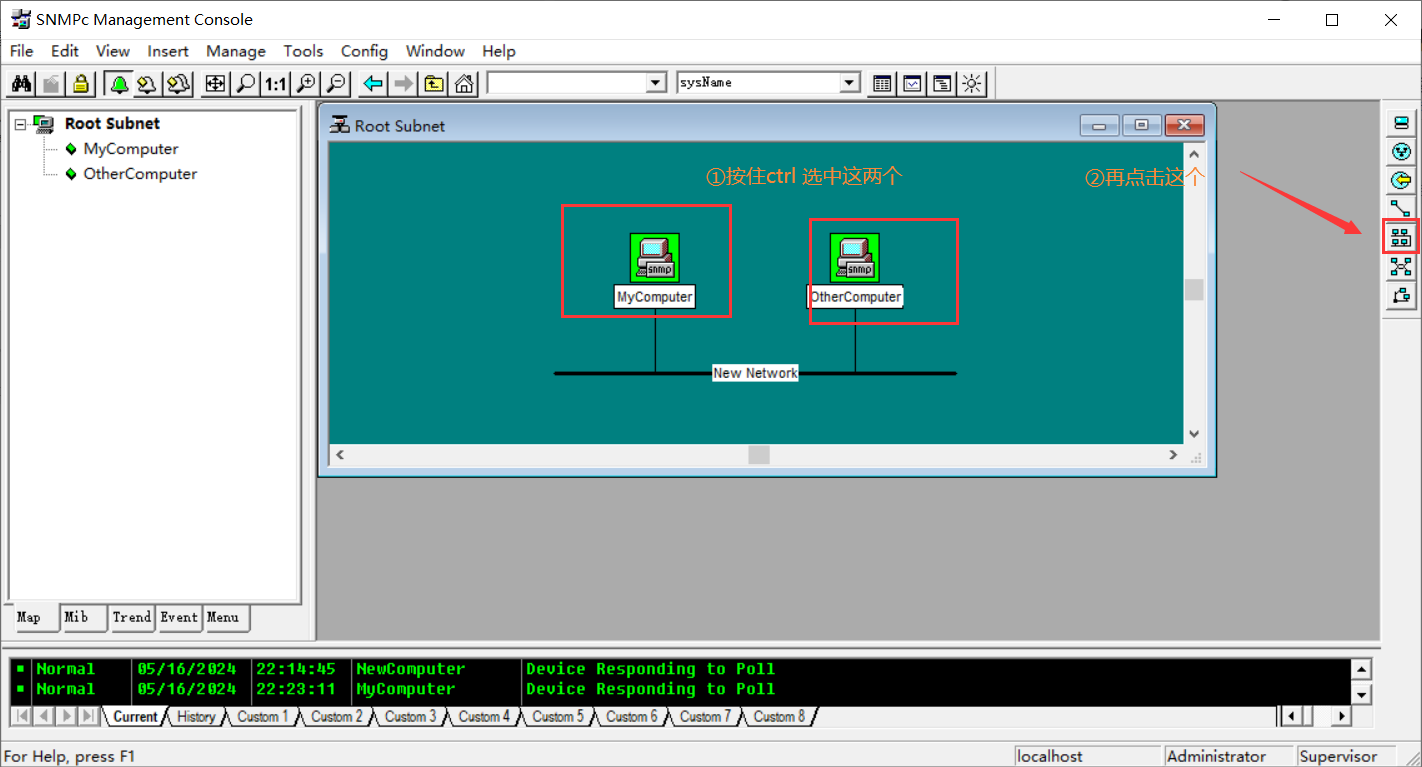Click the padlock icon in the toolbar
This screenshot has height=767, width=1422.
tap(80, 83)
